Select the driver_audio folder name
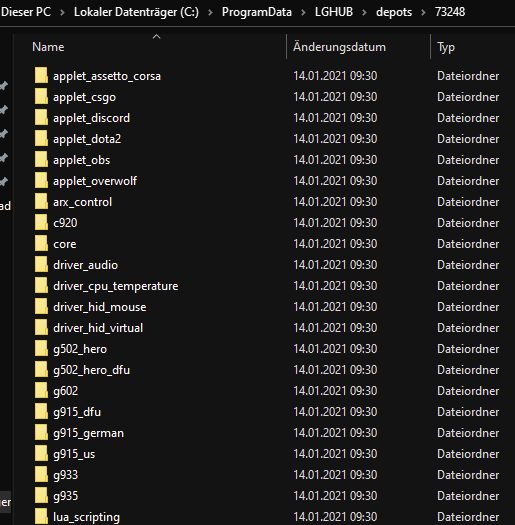Image resolution: width=515 pixels, height=525 pixels. (x=85, y=265)
